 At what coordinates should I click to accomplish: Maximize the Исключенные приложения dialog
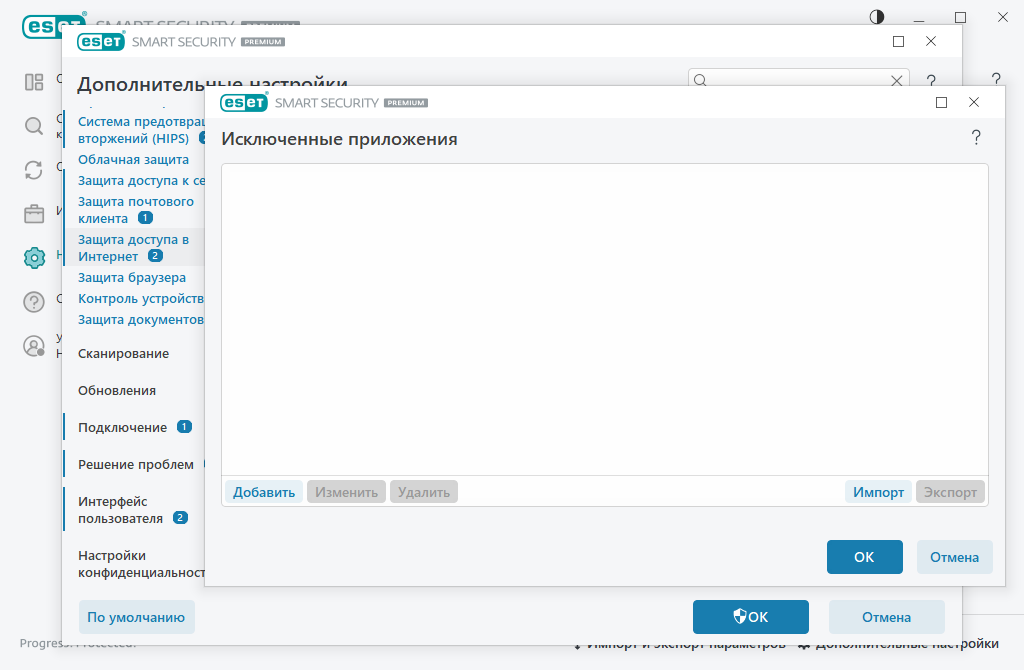(942, 103)
